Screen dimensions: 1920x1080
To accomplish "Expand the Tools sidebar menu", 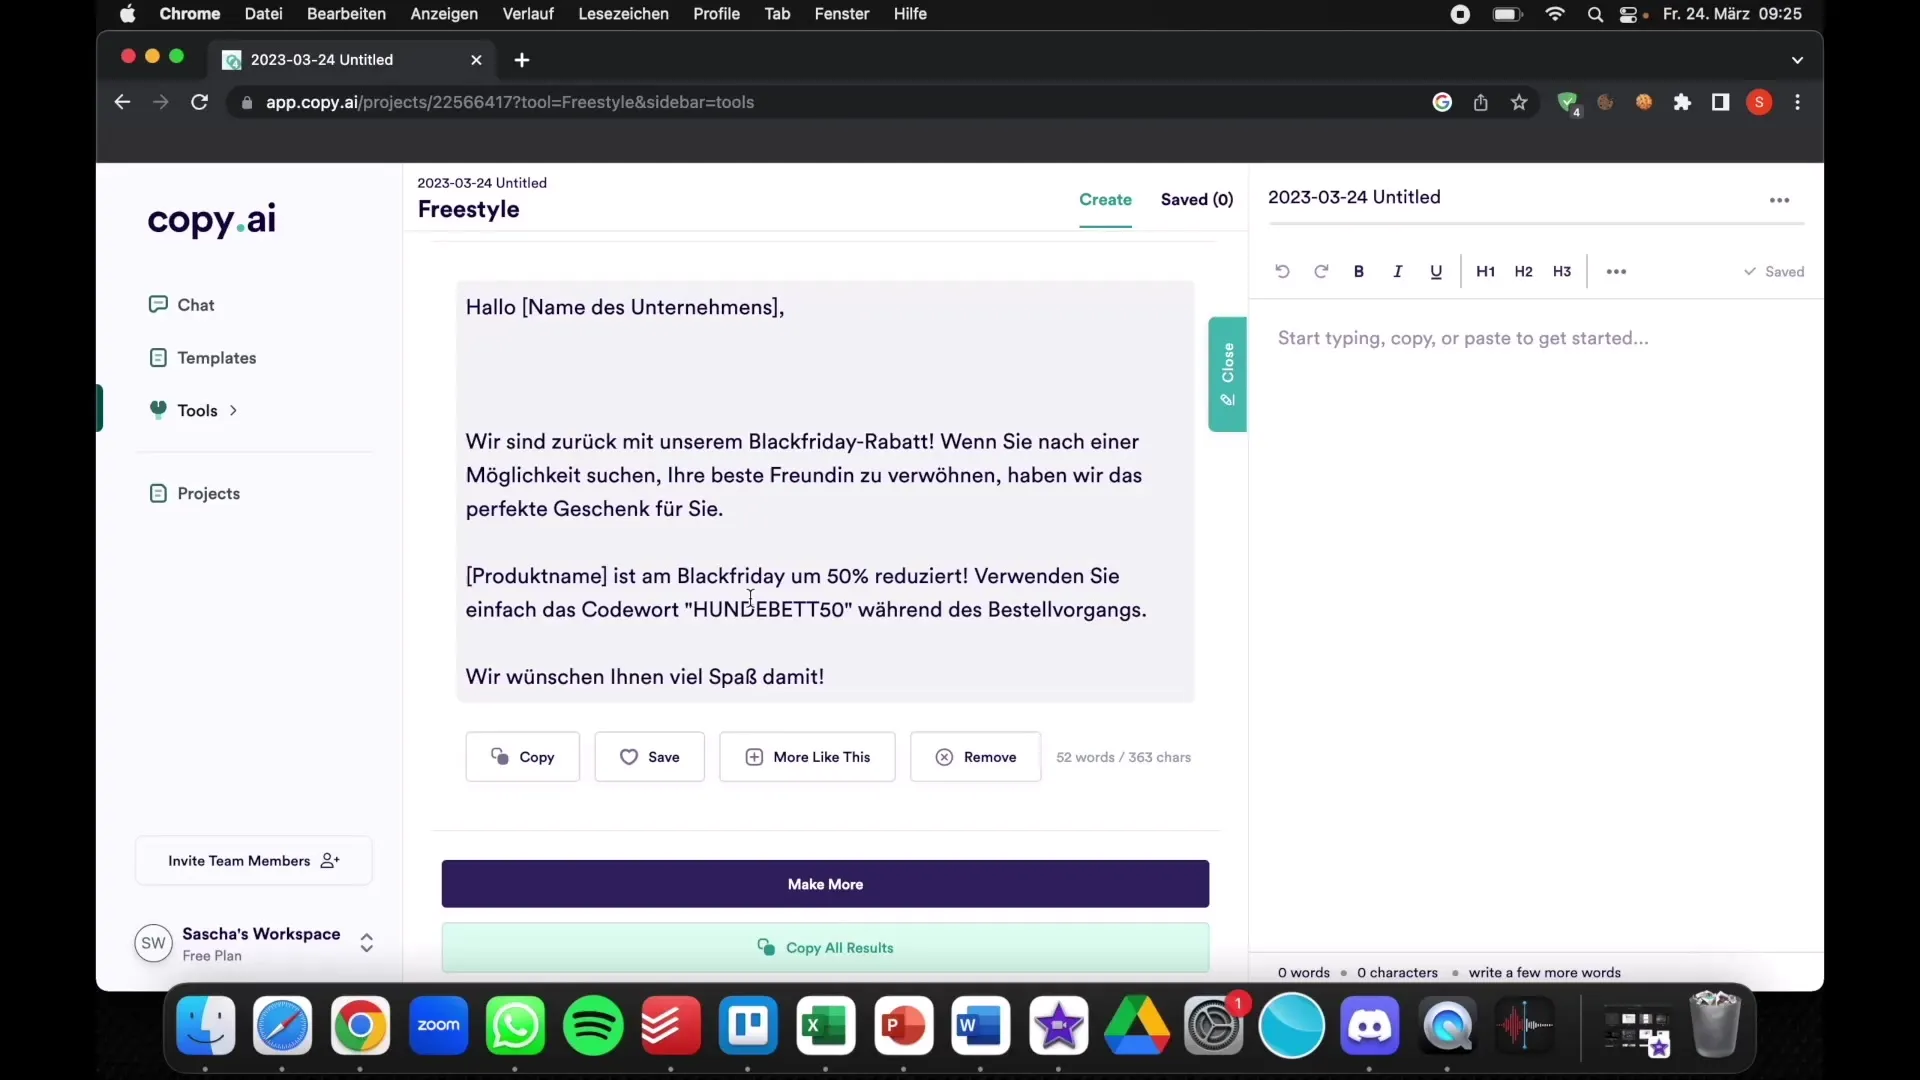I will coord(231,410).
